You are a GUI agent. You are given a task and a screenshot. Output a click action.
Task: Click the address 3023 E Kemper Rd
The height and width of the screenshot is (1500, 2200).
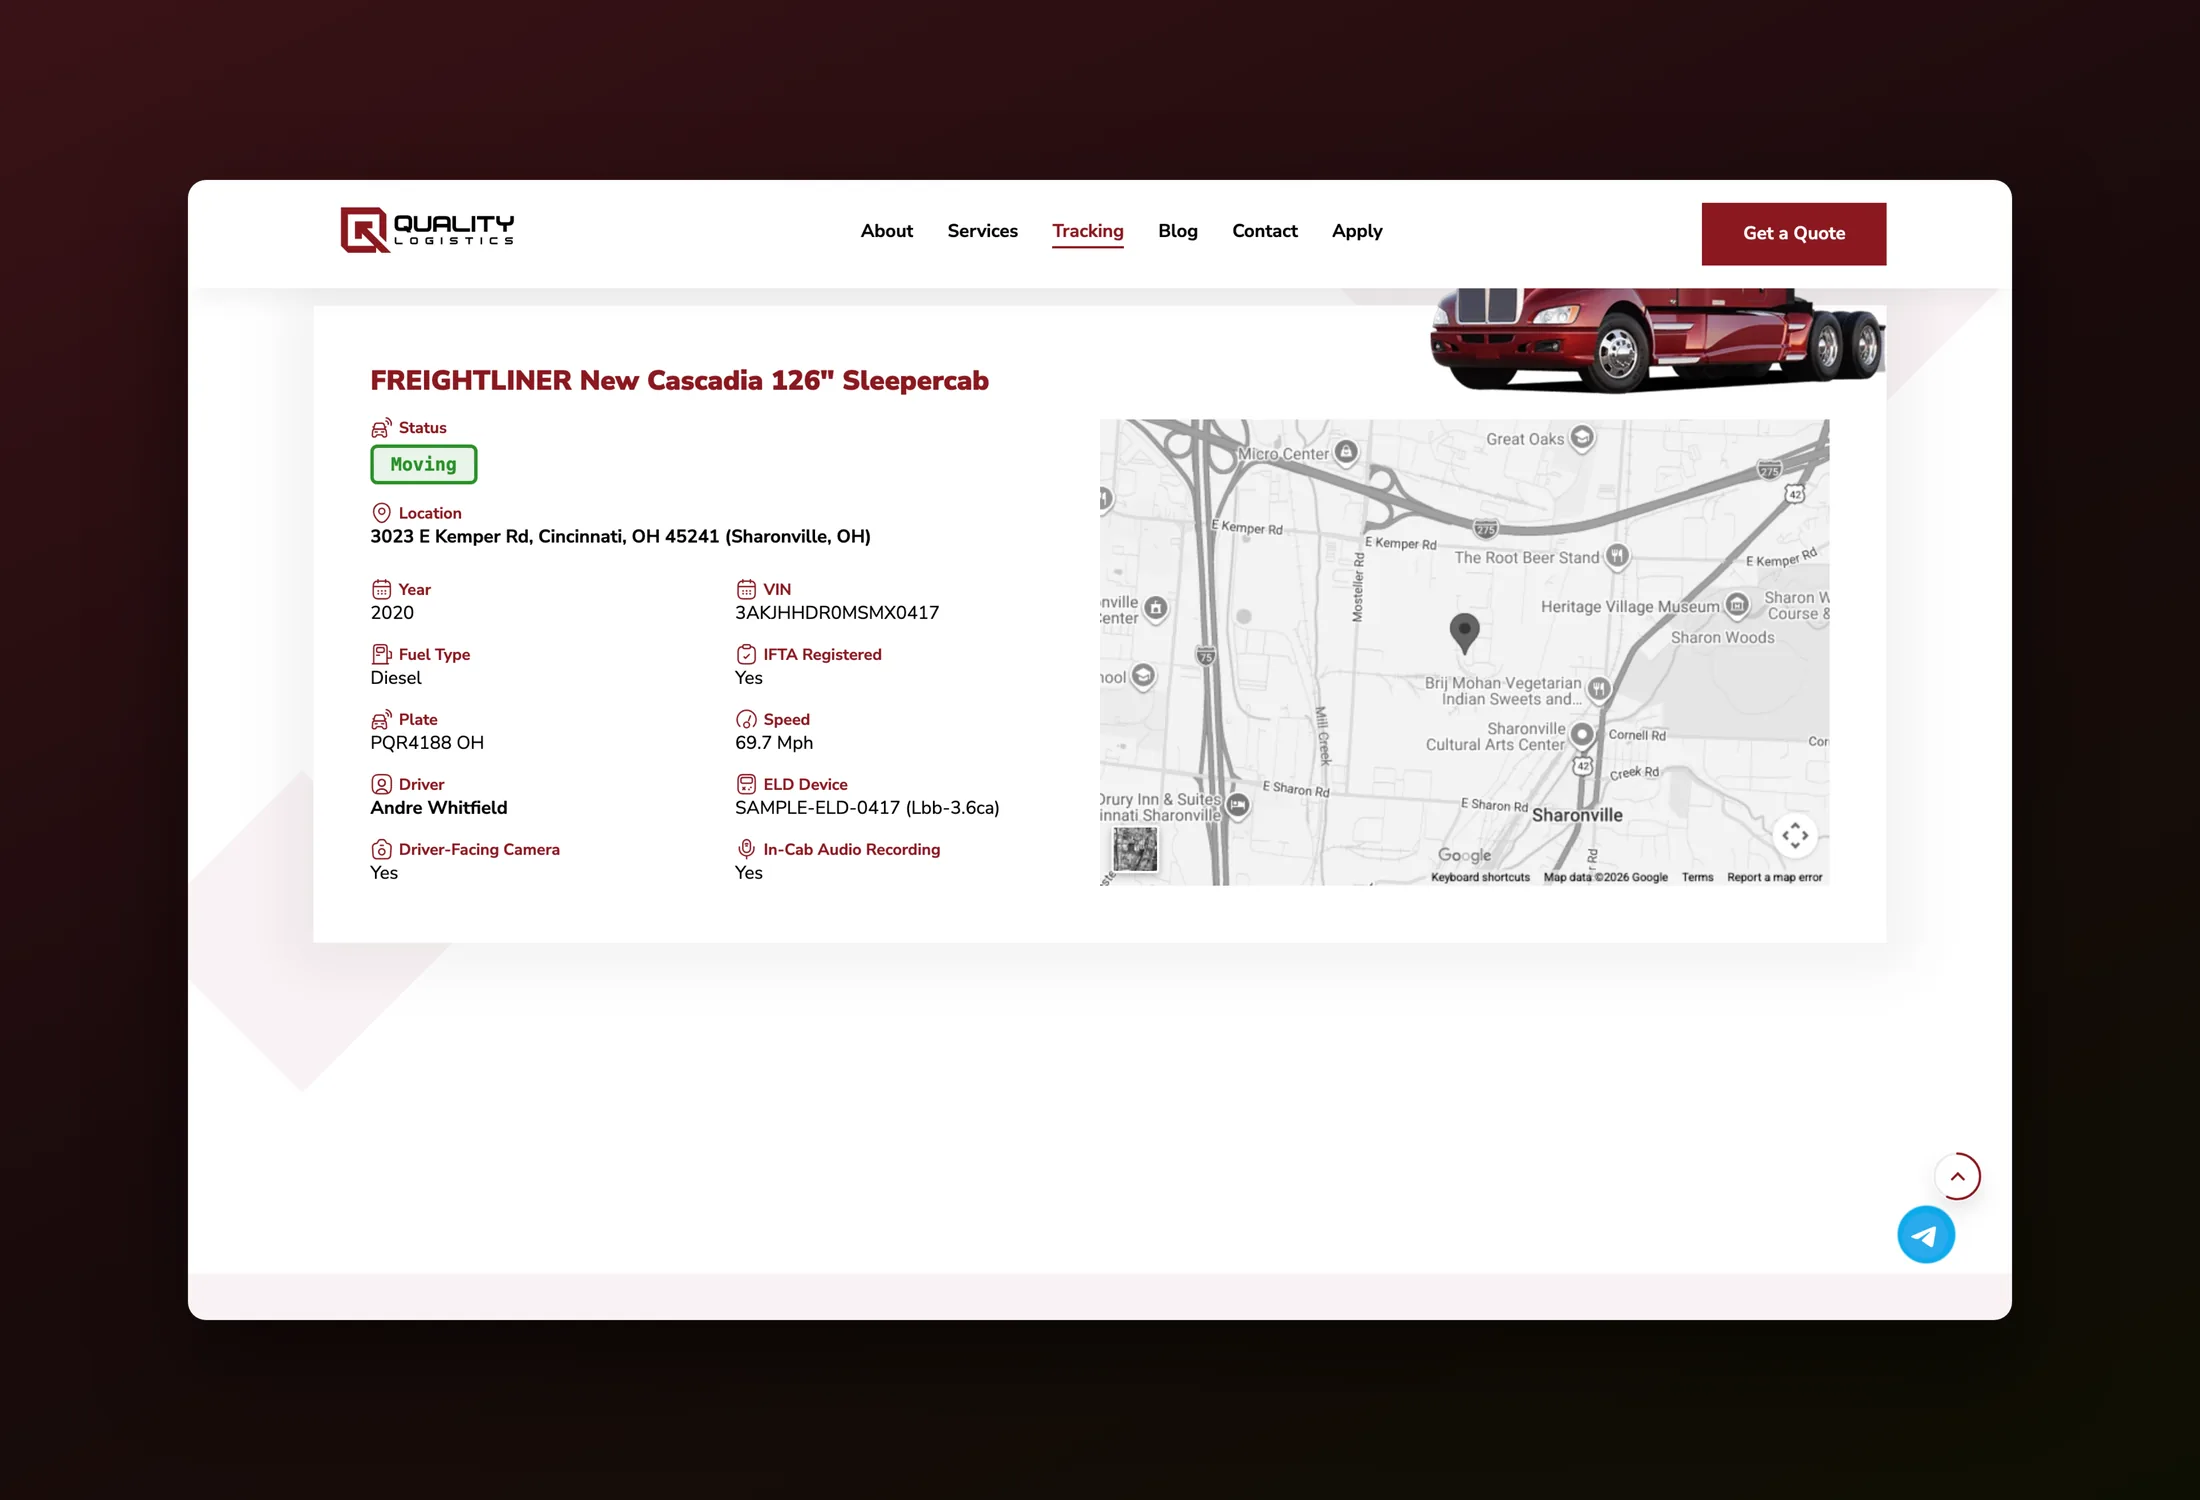[620, 537]
